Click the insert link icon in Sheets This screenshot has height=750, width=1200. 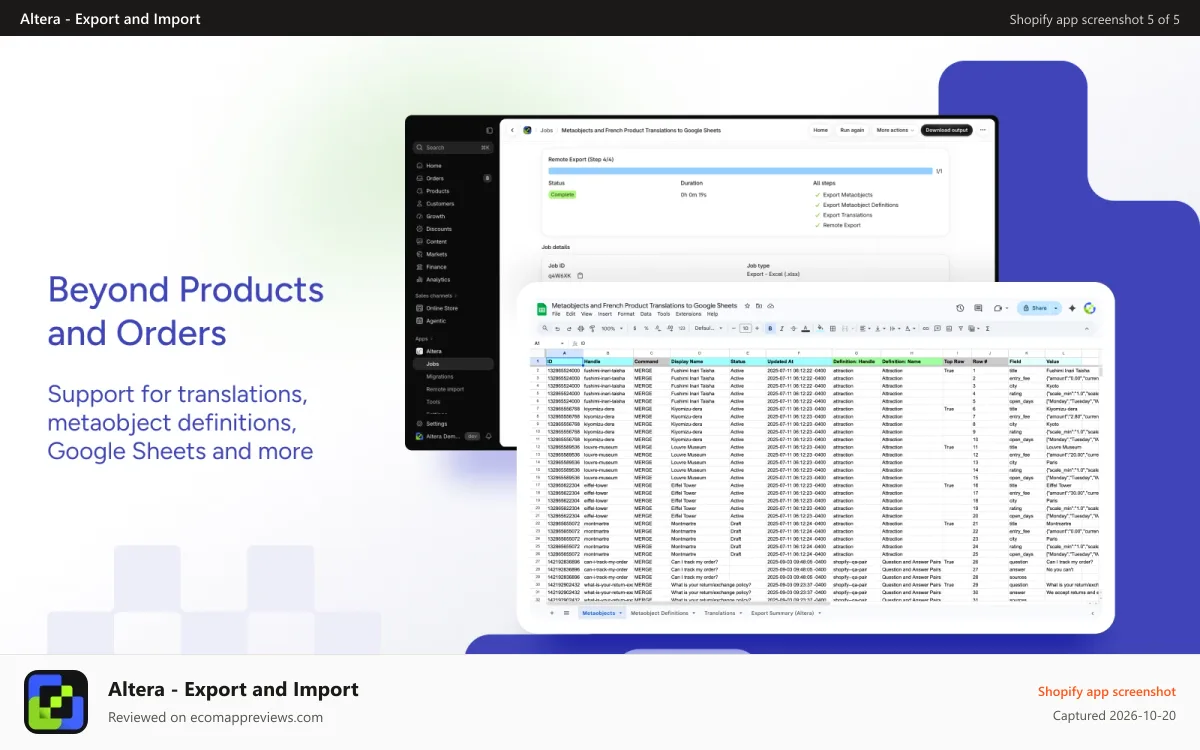(926, 328)
